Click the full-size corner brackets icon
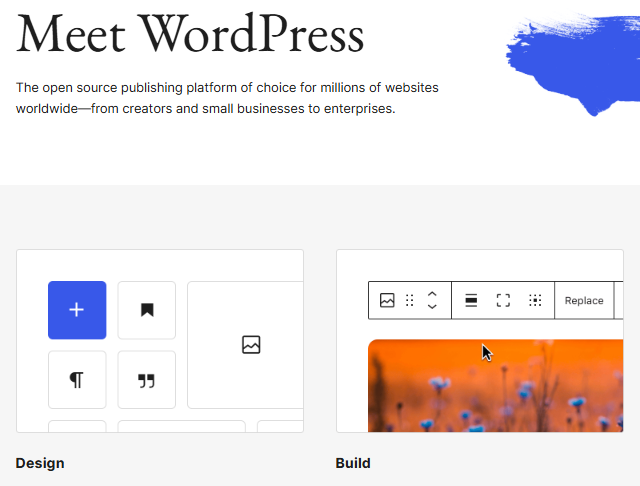The width and height of the screenshot is (640, 486). [503, 300]
